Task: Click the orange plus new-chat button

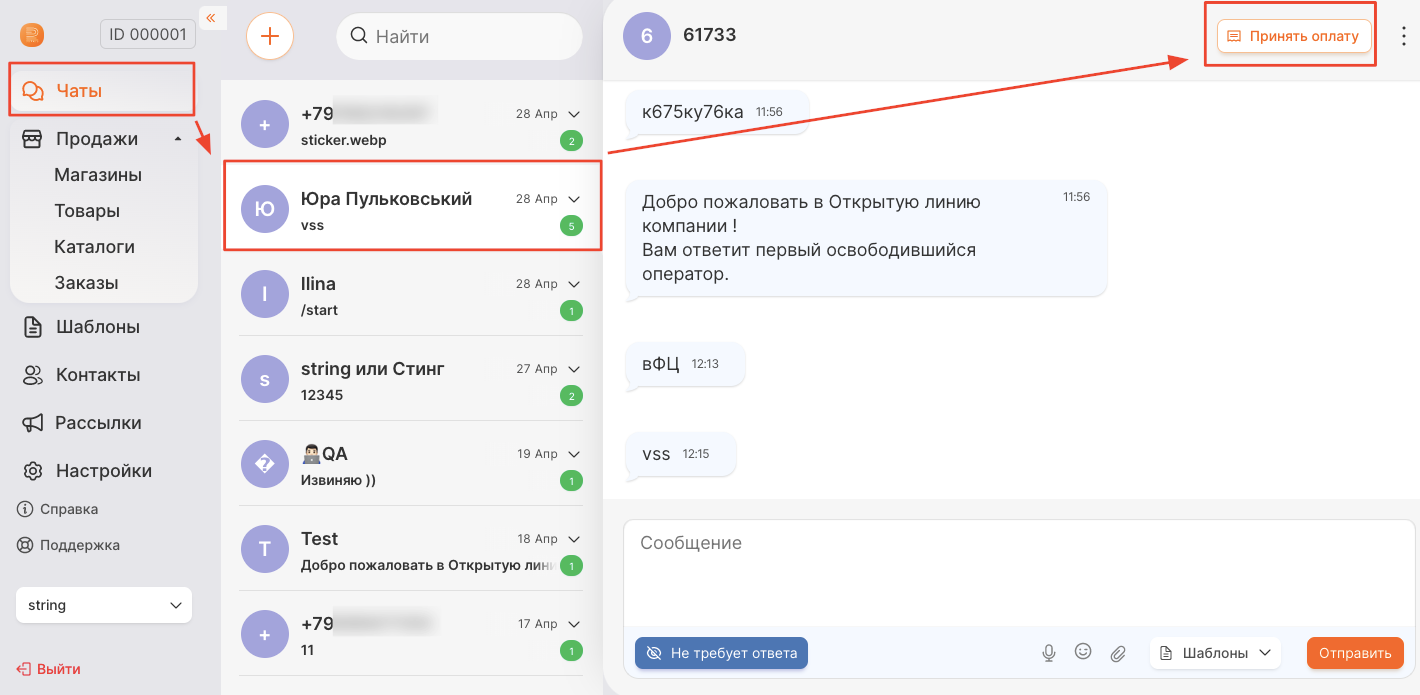Action: 270,37
